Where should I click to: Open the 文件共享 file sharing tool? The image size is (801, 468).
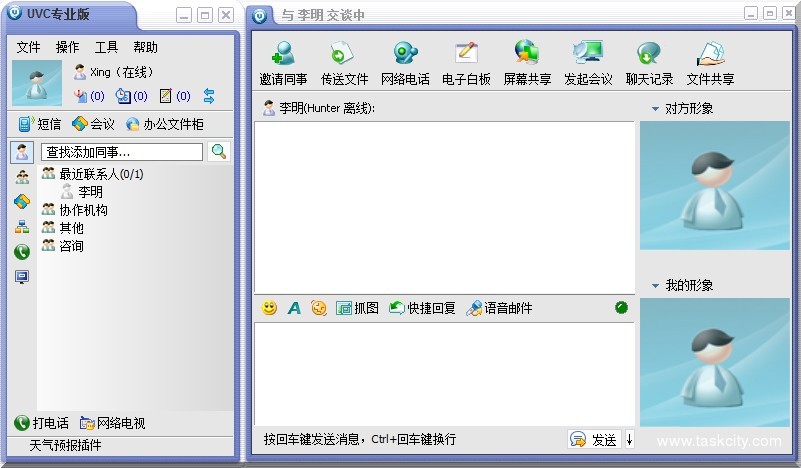pos(710,63)
